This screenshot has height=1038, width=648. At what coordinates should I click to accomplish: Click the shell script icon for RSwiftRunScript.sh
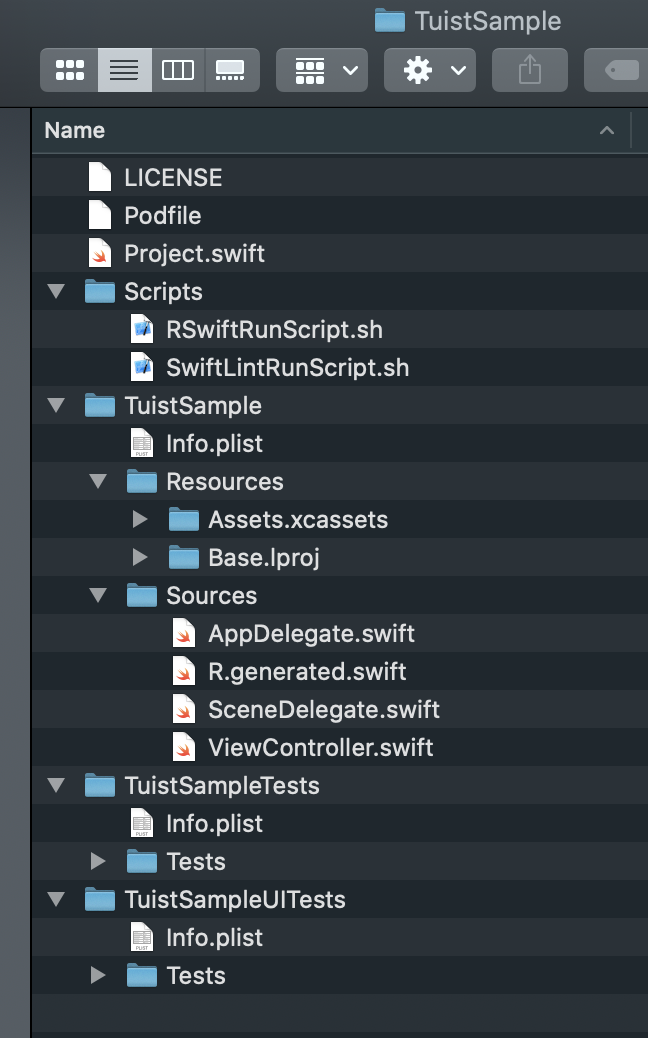click(141, 329)
